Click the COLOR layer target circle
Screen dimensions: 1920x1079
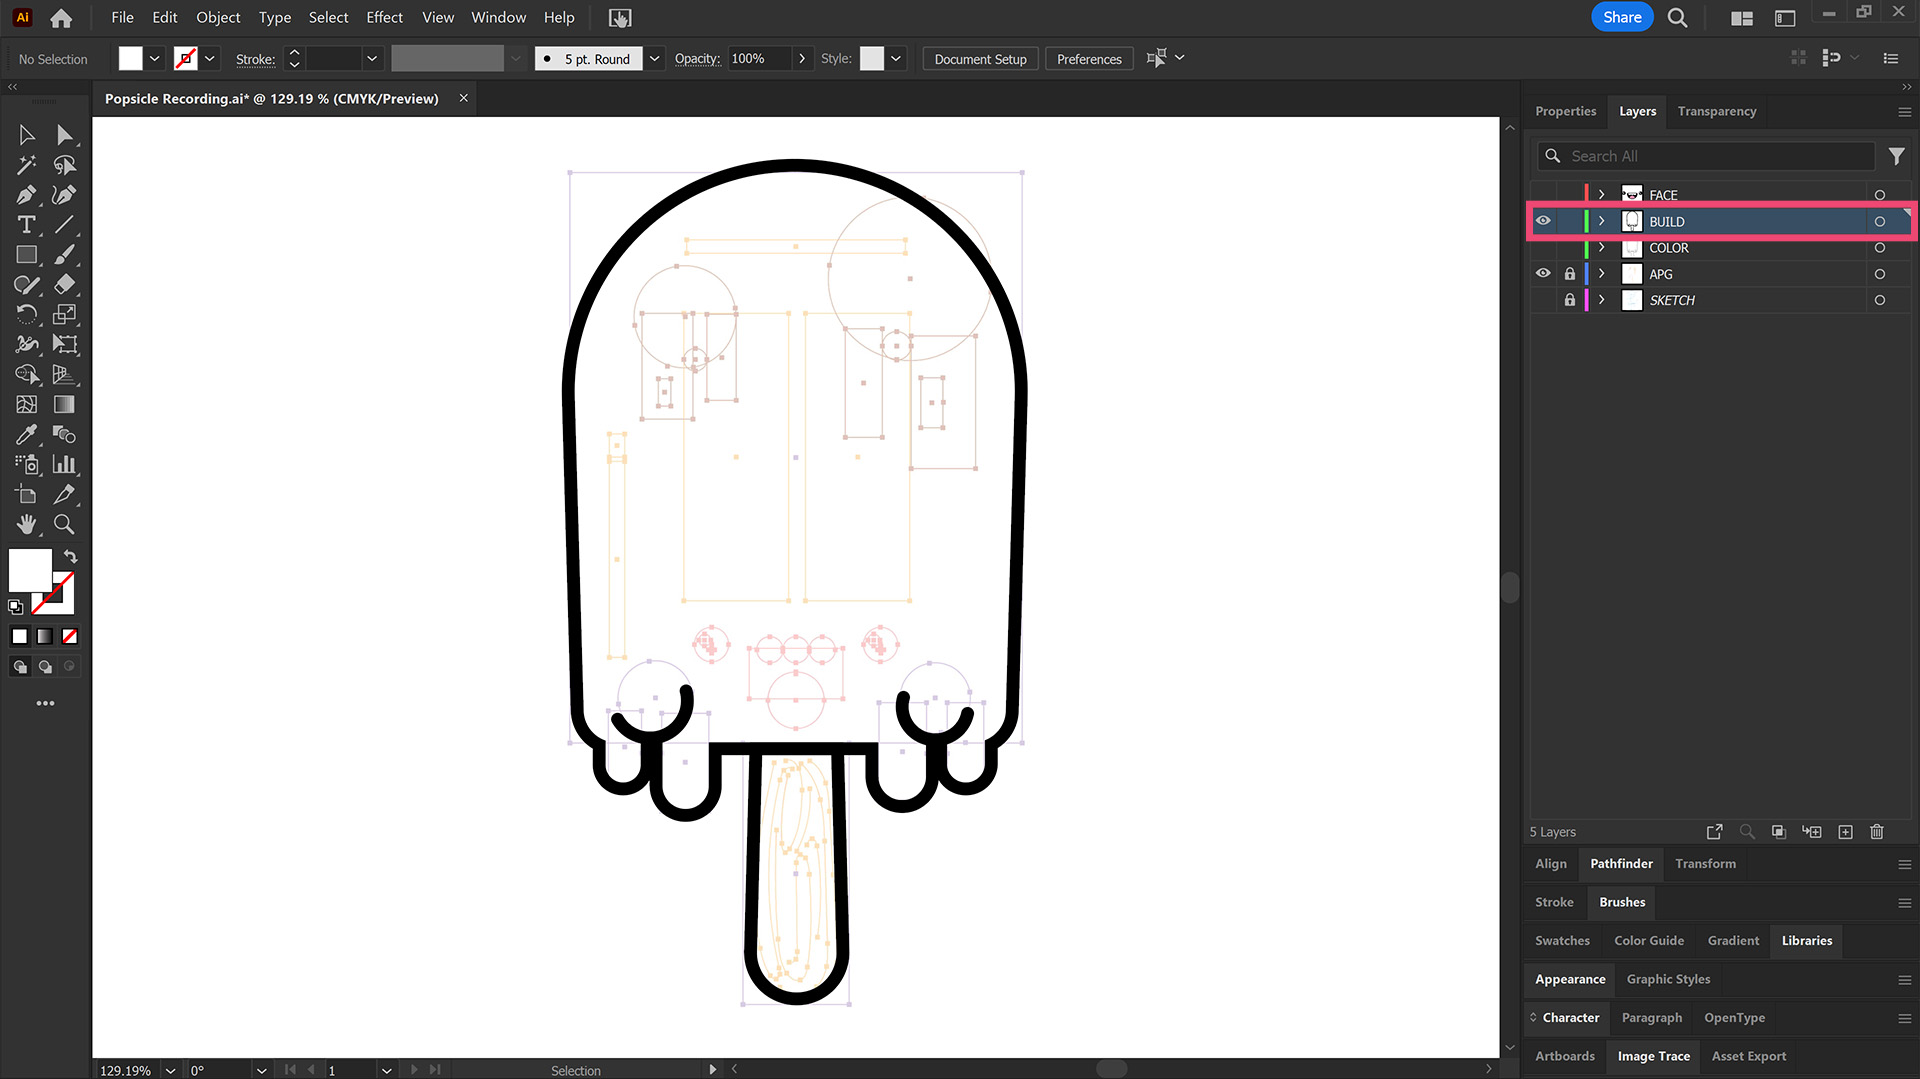click(1880, 248)
